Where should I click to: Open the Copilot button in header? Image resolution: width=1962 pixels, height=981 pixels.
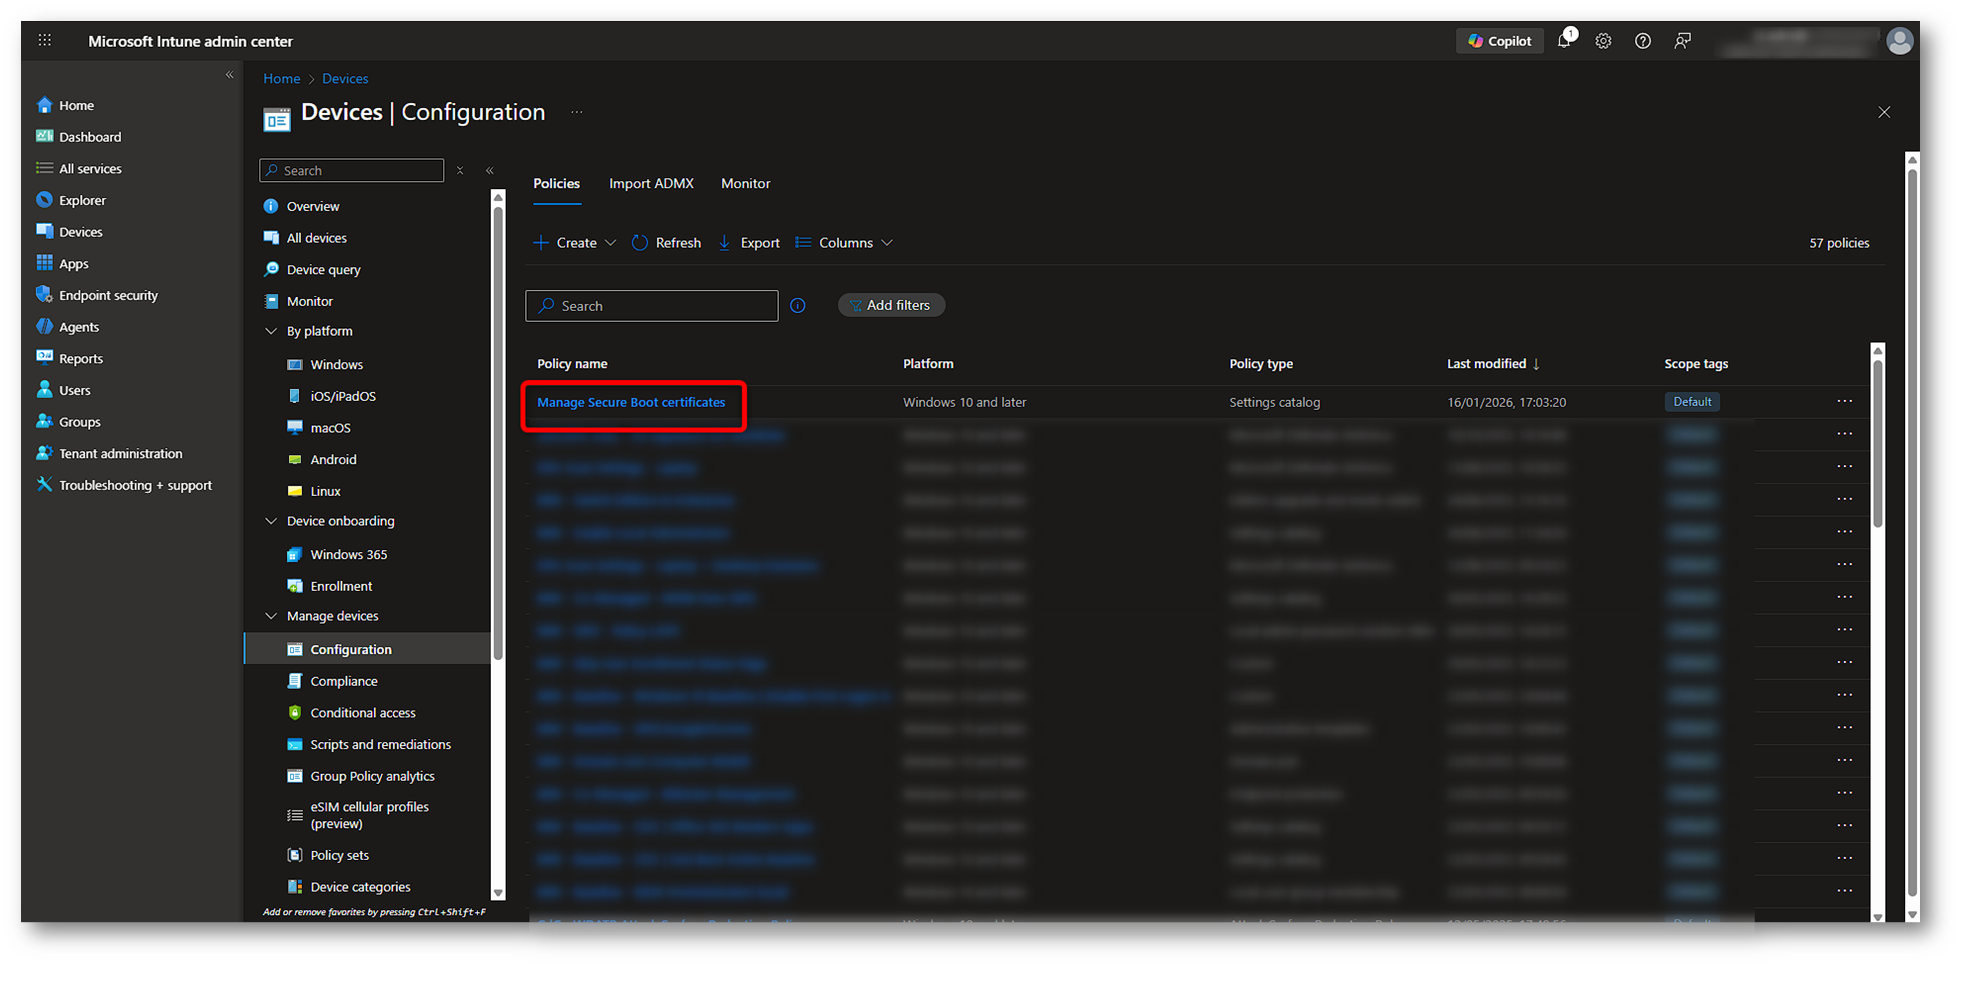point(1499,41)
